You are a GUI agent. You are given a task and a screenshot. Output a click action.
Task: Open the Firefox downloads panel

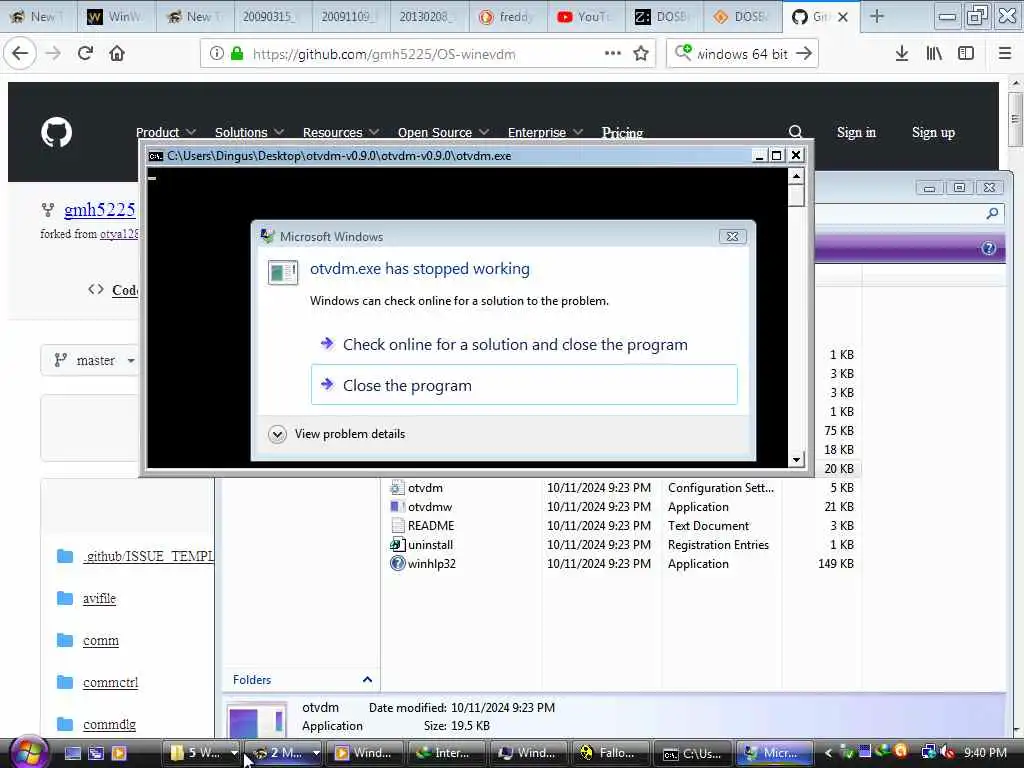click(902, 54)
